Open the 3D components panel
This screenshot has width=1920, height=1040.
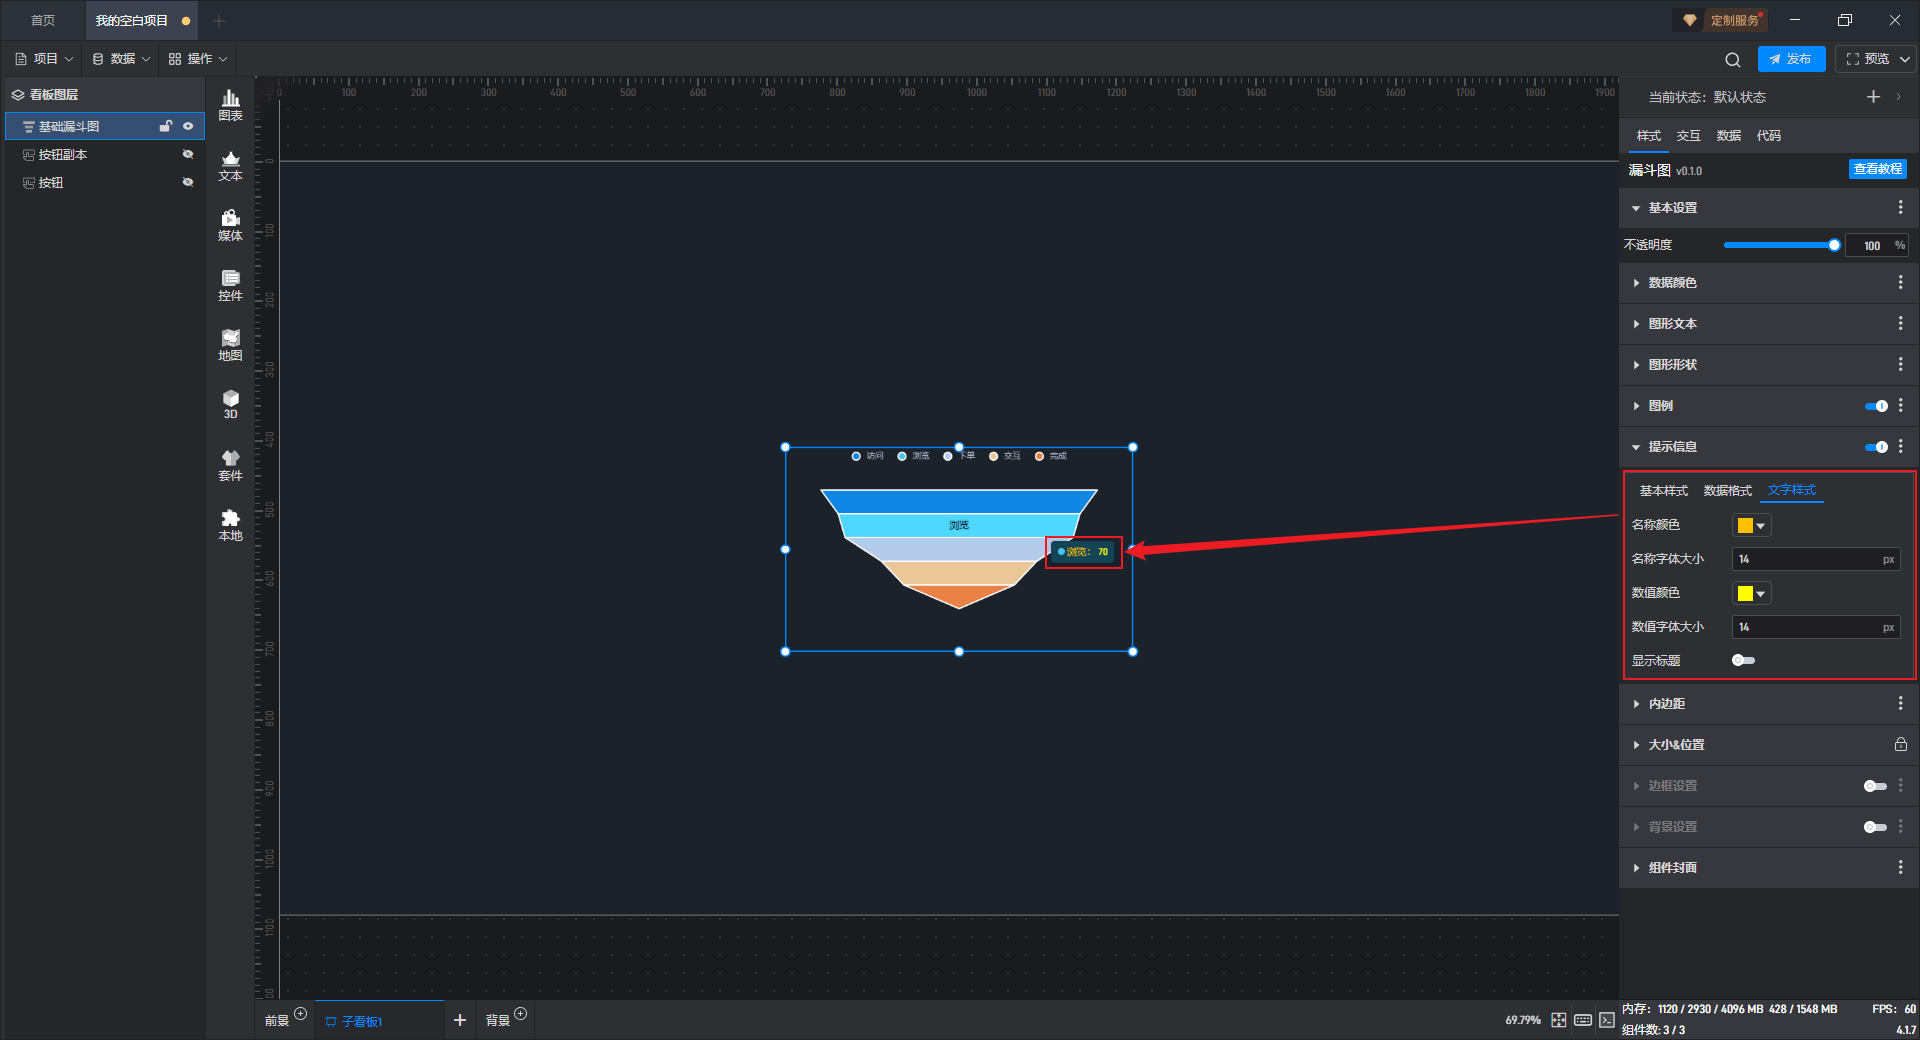coord(230,405)
